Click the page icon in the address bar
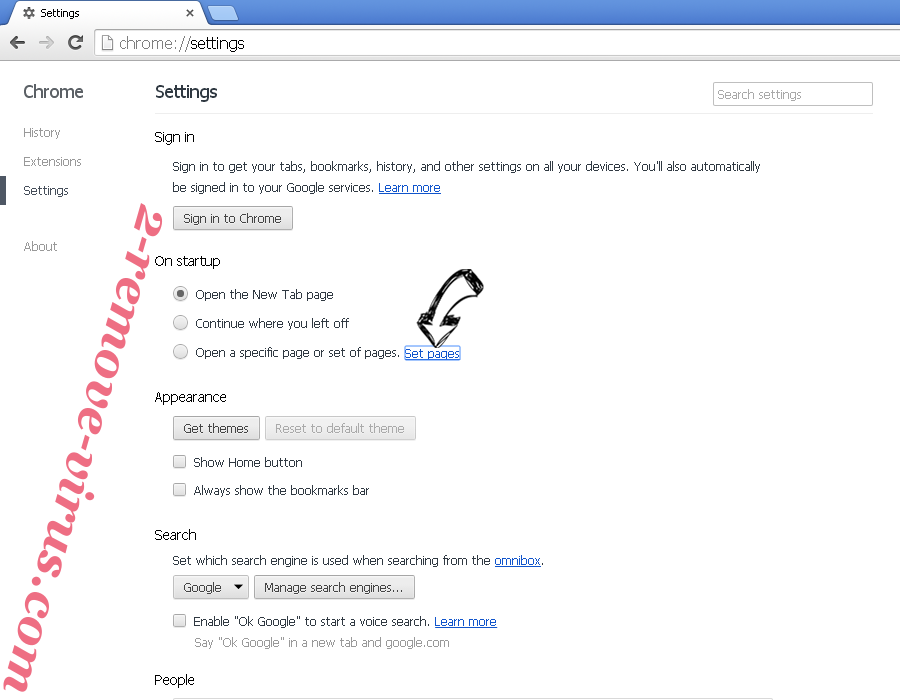Image resolution: width=900 pixels, height=700 pixels. point(107,43)
